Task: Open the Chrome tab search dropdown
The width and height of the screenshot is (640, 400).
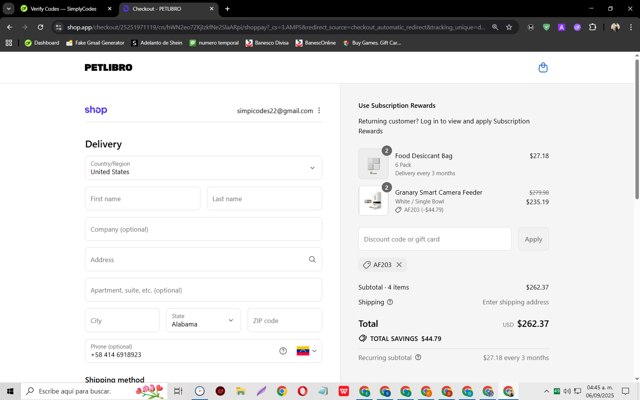Action: pyautogui.click(x=9, y=9)
